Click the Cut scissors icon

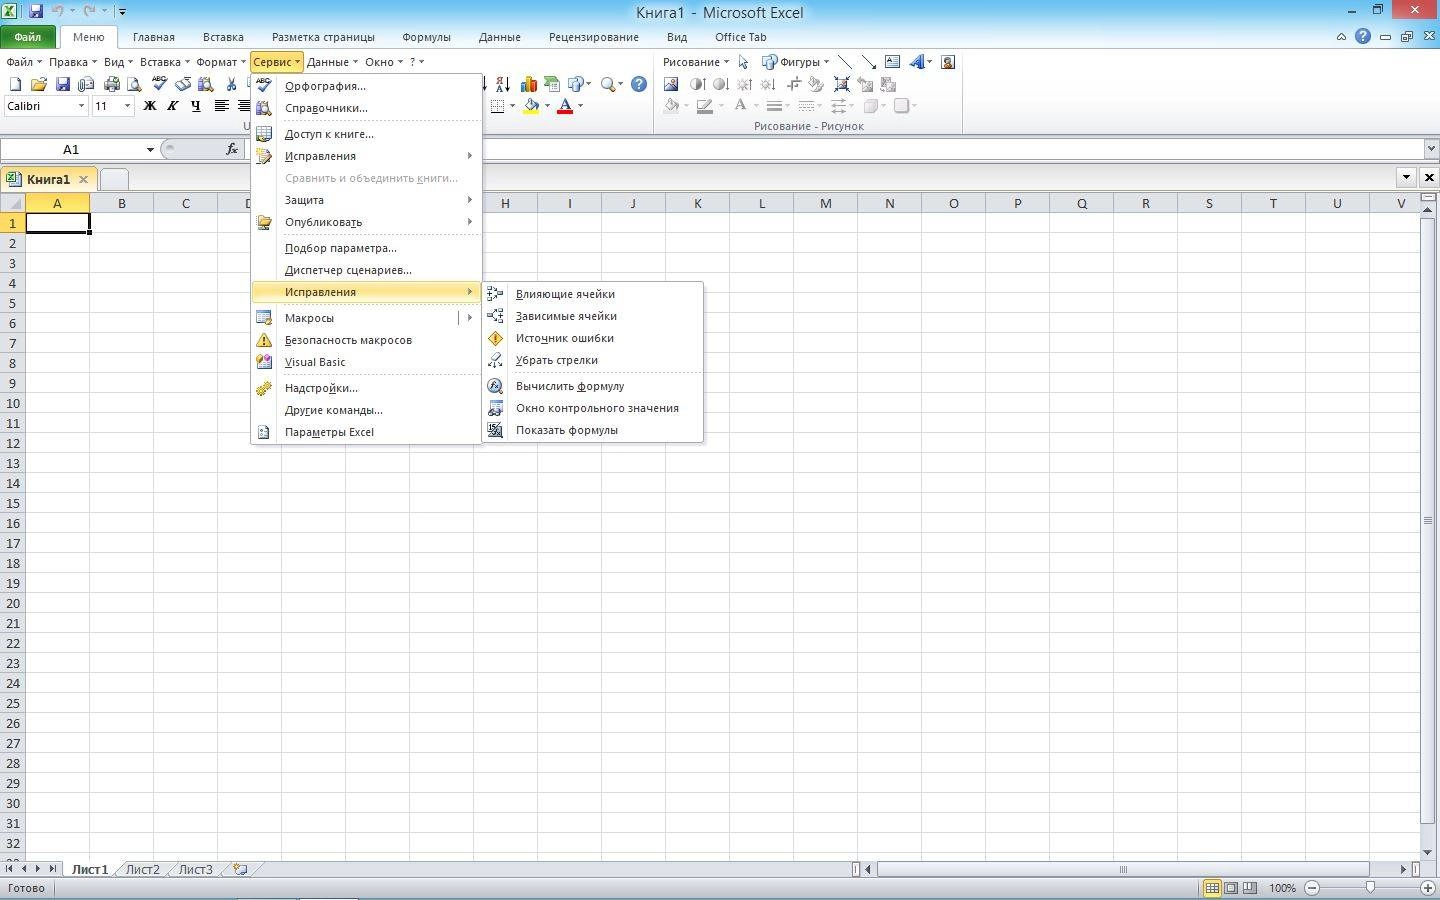tap(232, 85)
